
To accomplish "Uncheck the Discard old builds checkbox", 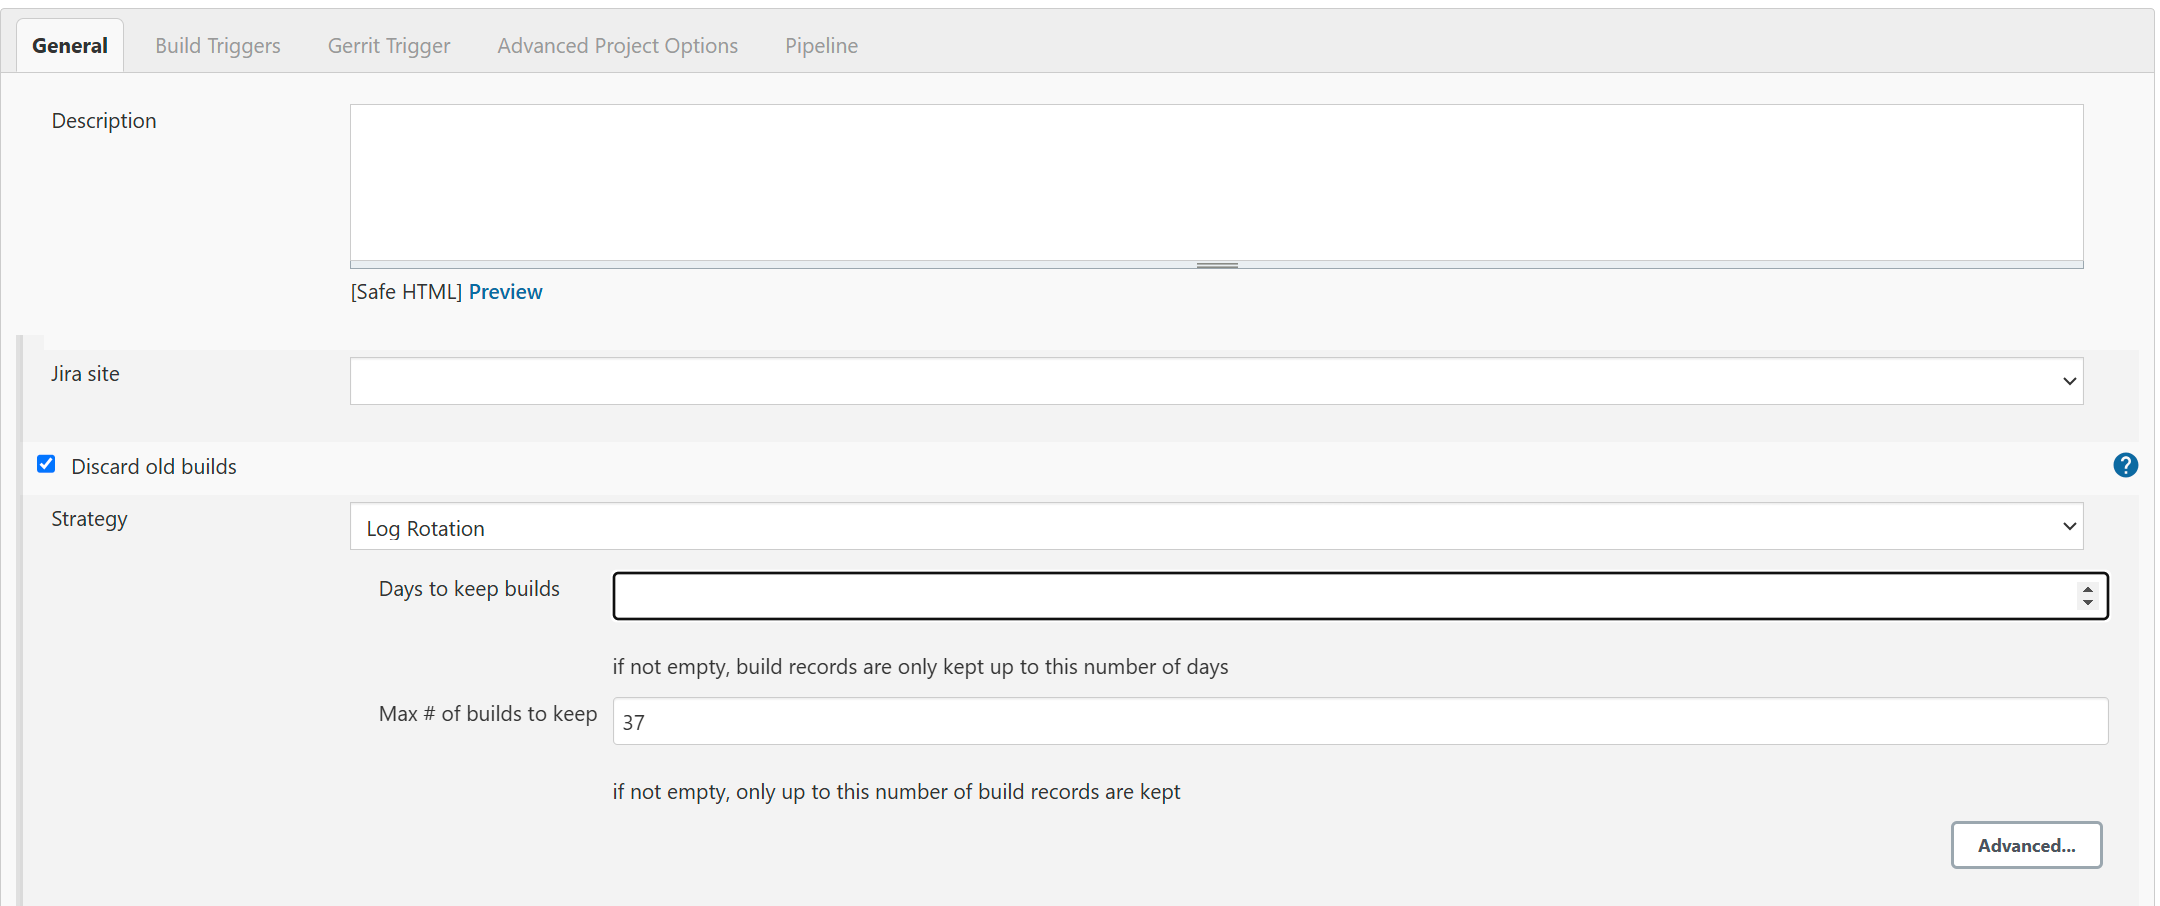I will (46, 464).
